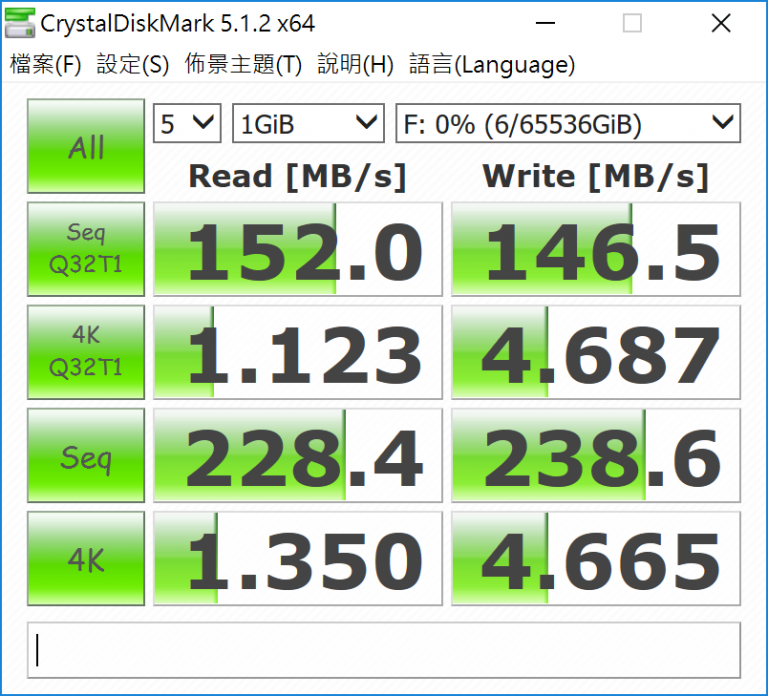The width and height of the screenshot is (768, 696).
Task: Click the Seq Q32T1 write value 146.5
Action: coord(596,249)
